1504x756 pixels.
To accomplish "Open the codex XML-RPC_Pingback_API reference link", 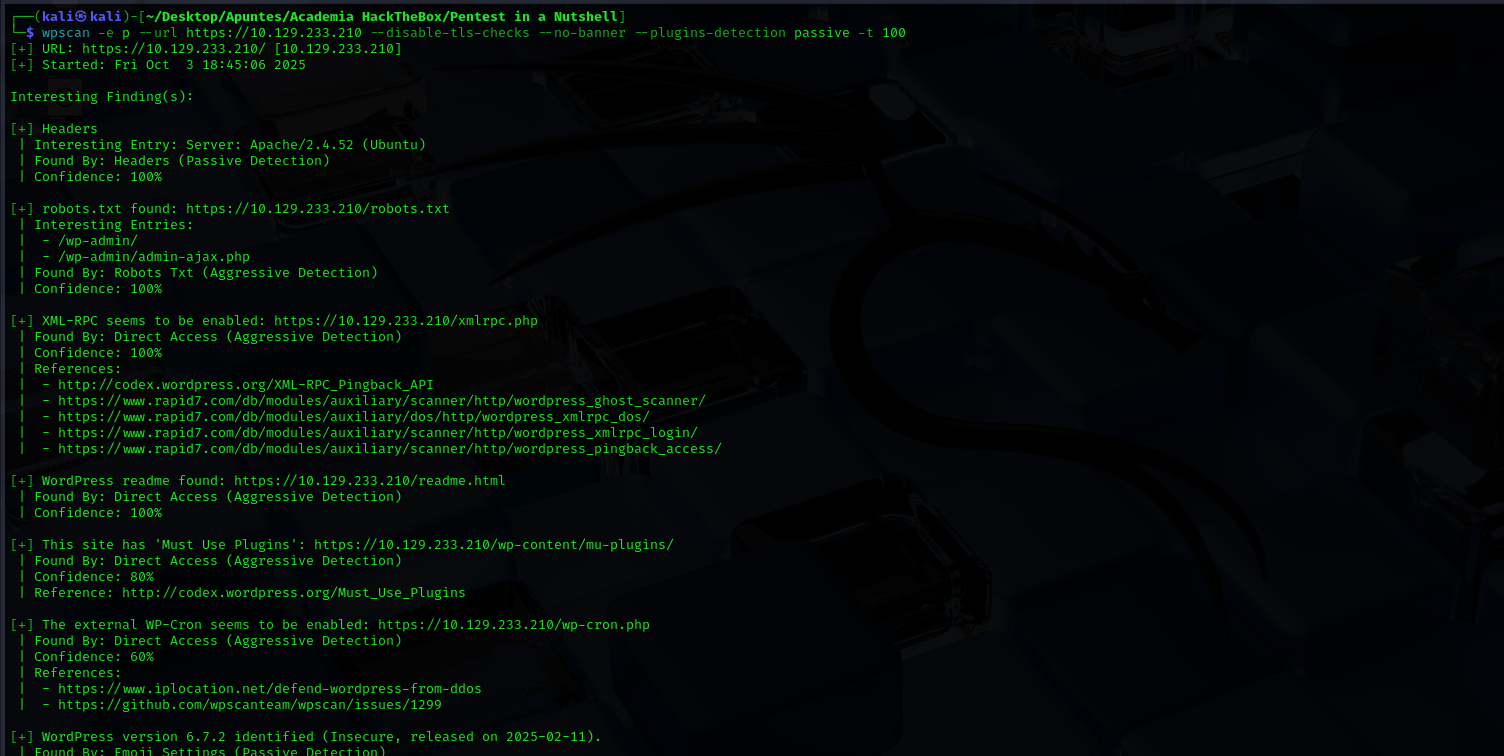I will [245, 385].
